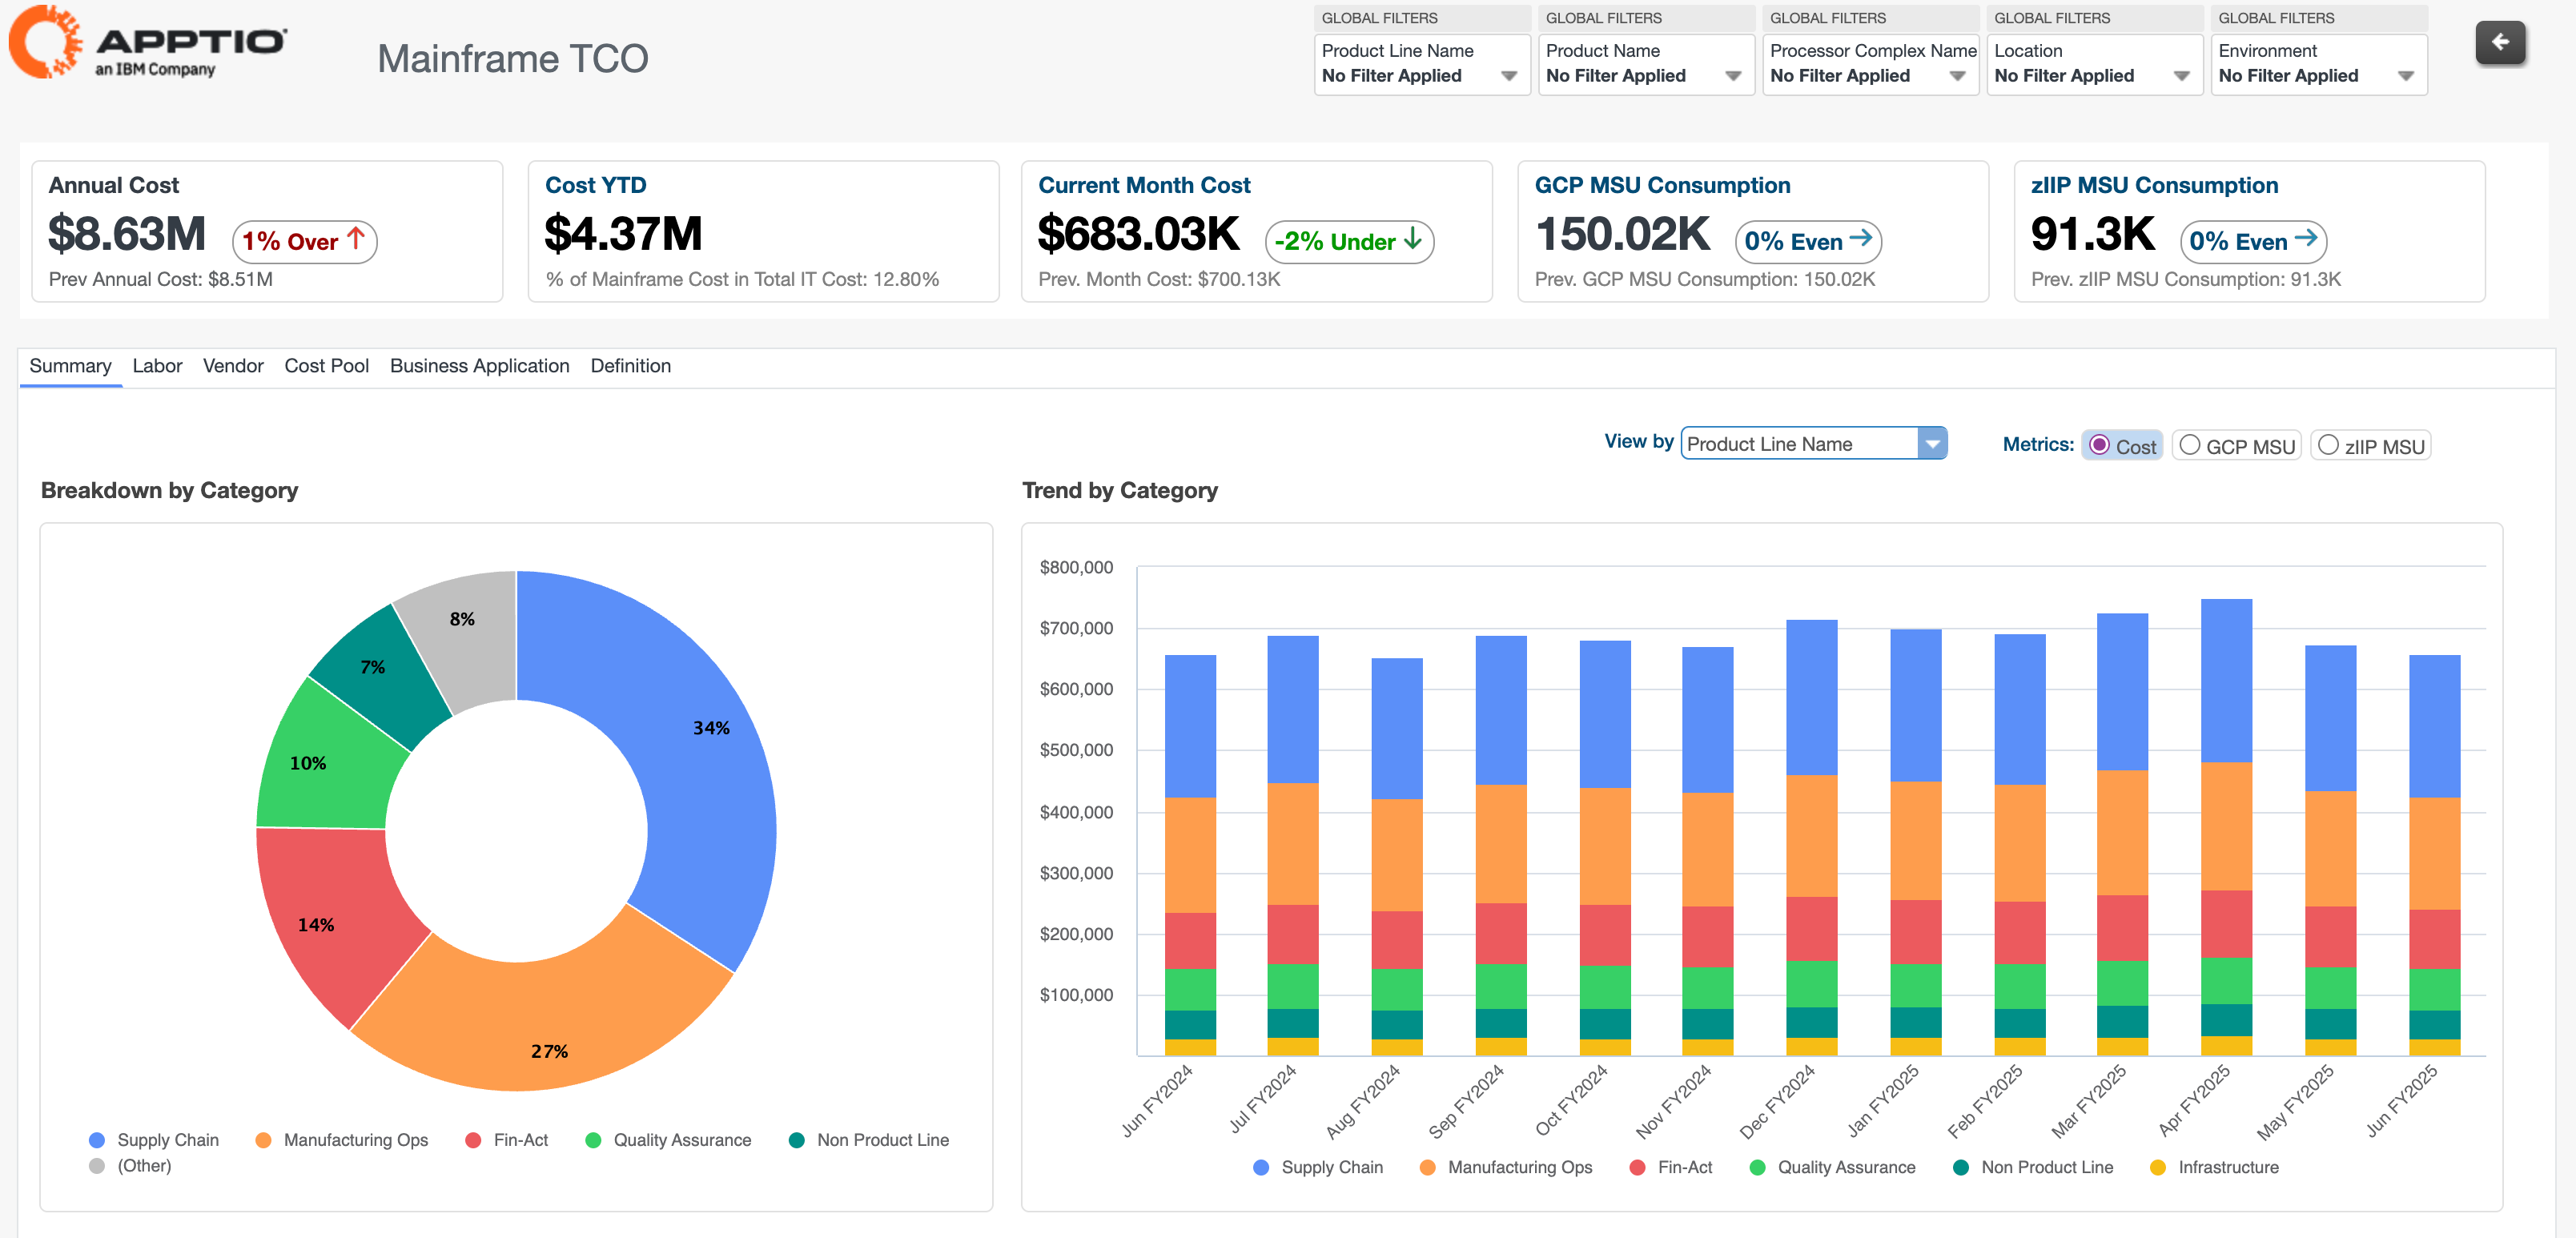Image resolution: width=2576 pixels, height=1238 pixels.
Task: Click the GCP MSU Consumption right arrow
Action: pos(1860,239)
